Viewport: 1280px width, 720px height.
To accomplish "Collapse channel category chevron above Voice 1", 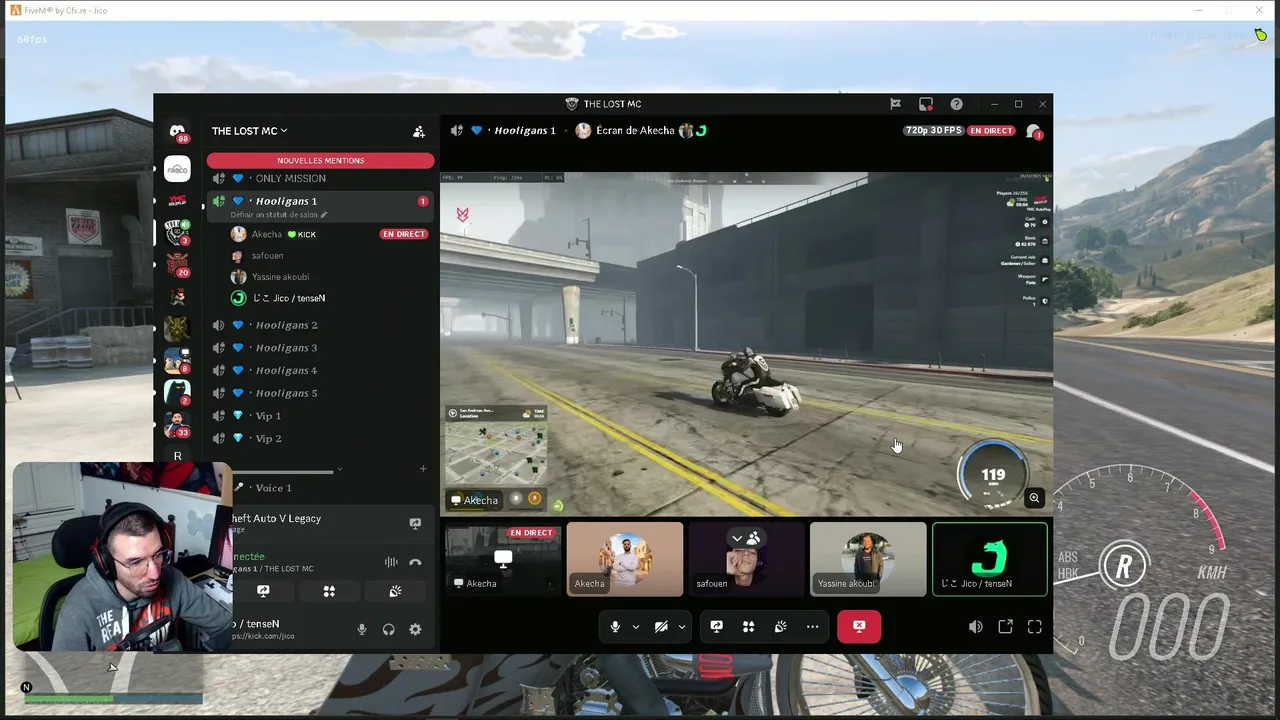I will [340, 469].
